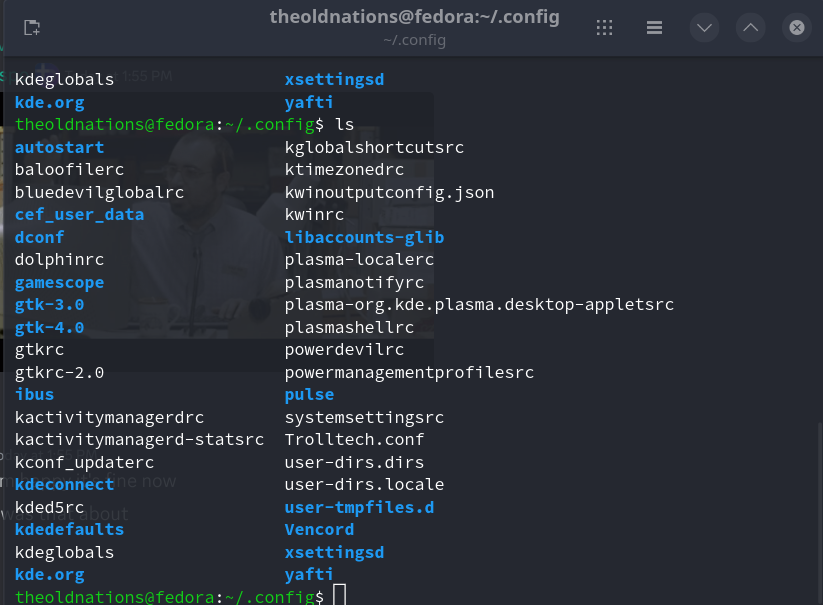Click the kded5rc file name
This screenshot has height=605, width=823.
(49, 507)
